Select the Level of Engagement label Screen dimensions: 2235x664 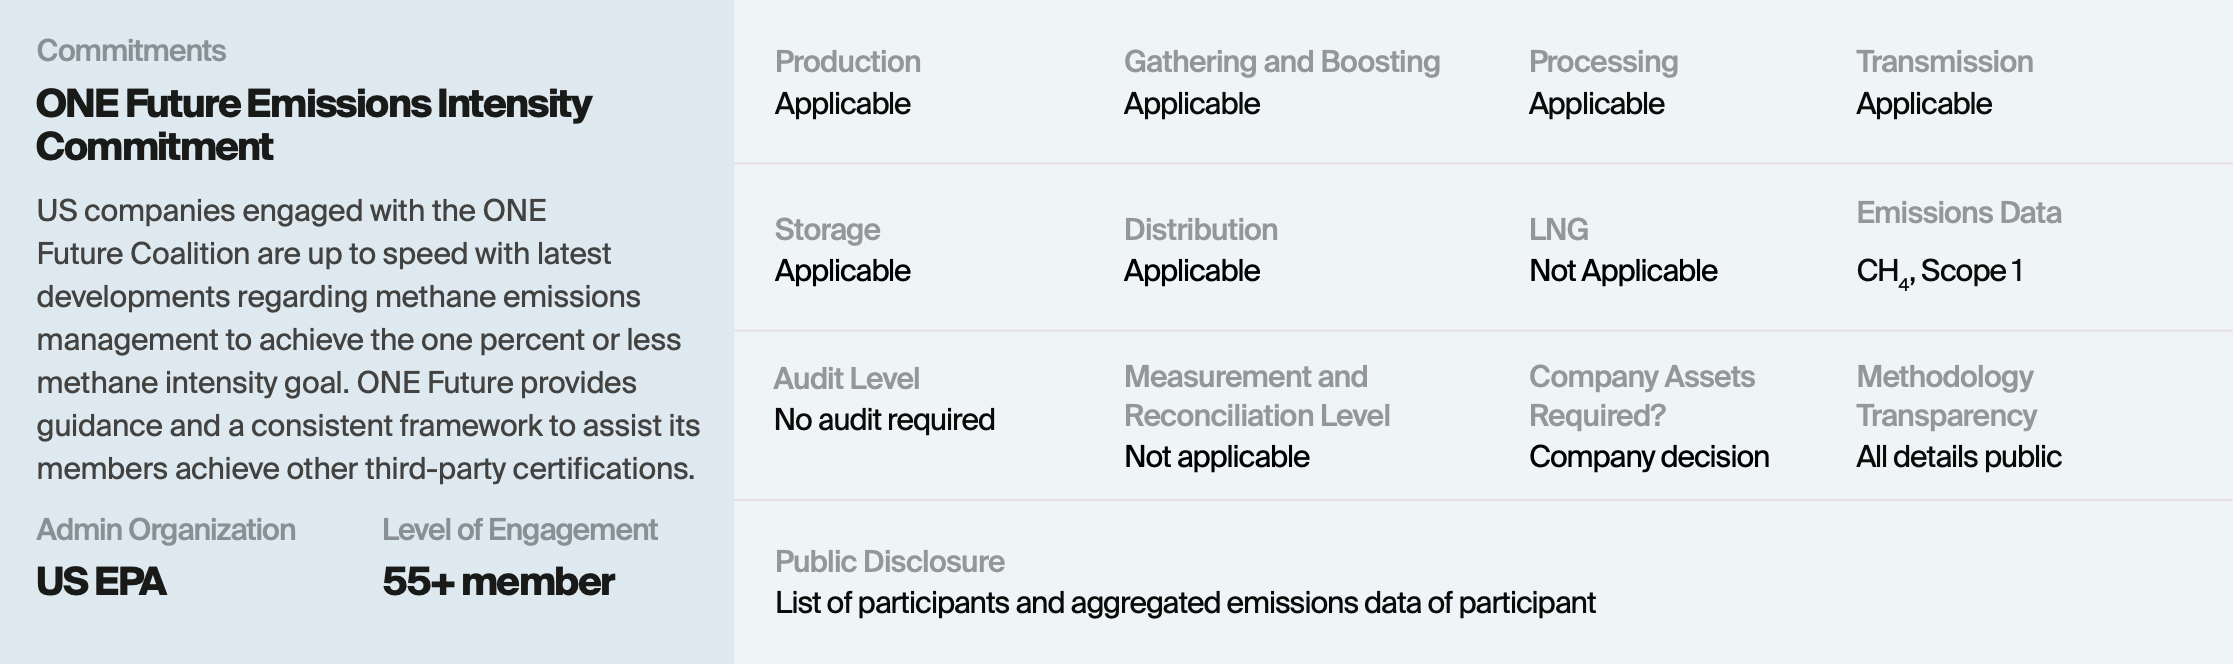[520, 530]
